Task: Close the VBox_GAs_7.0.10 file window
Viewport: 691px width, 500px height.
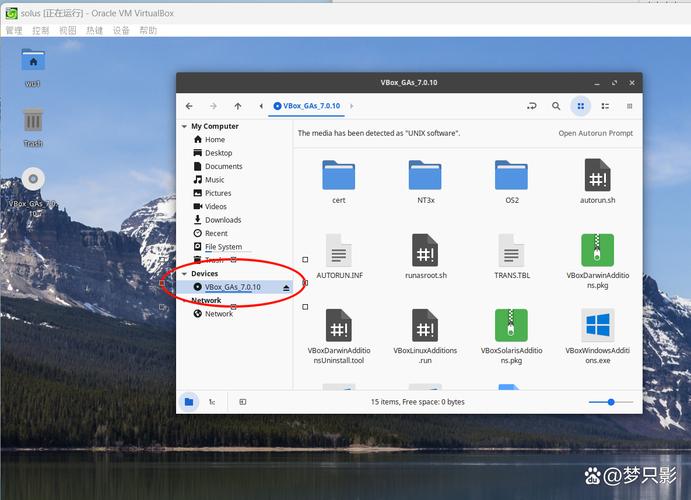Action: [x=632, y=83]
